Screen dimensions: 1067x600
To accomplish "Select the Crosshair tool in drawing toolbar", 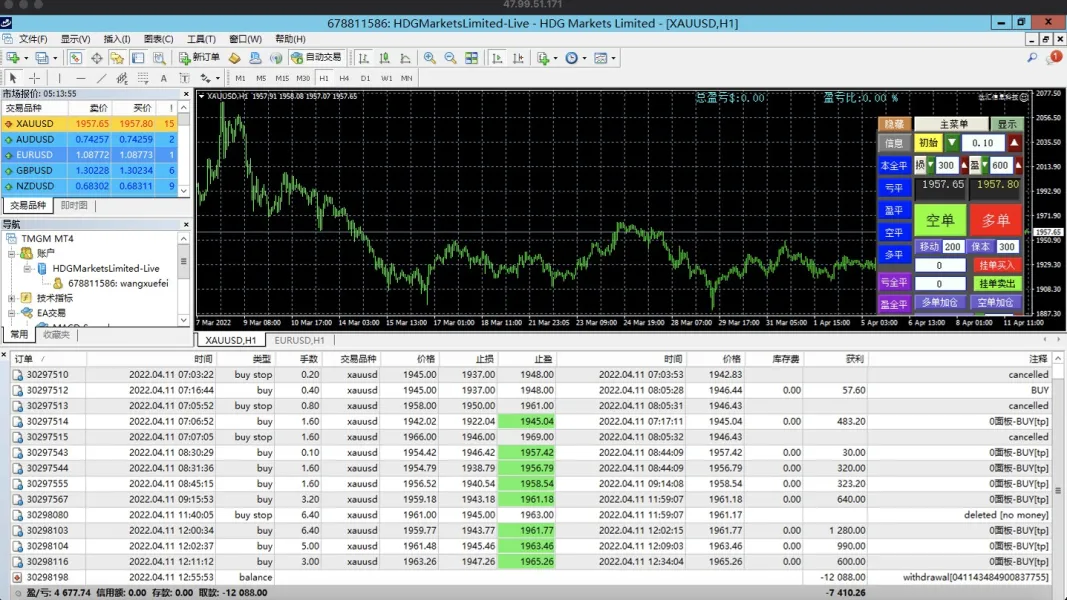I will pos(34,78).
